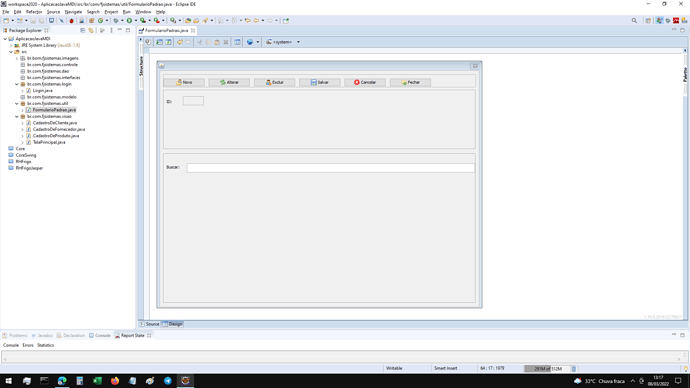The image size is (690, 388).
Task: Click the globe externalize strings icon
Action: point(250,42)
